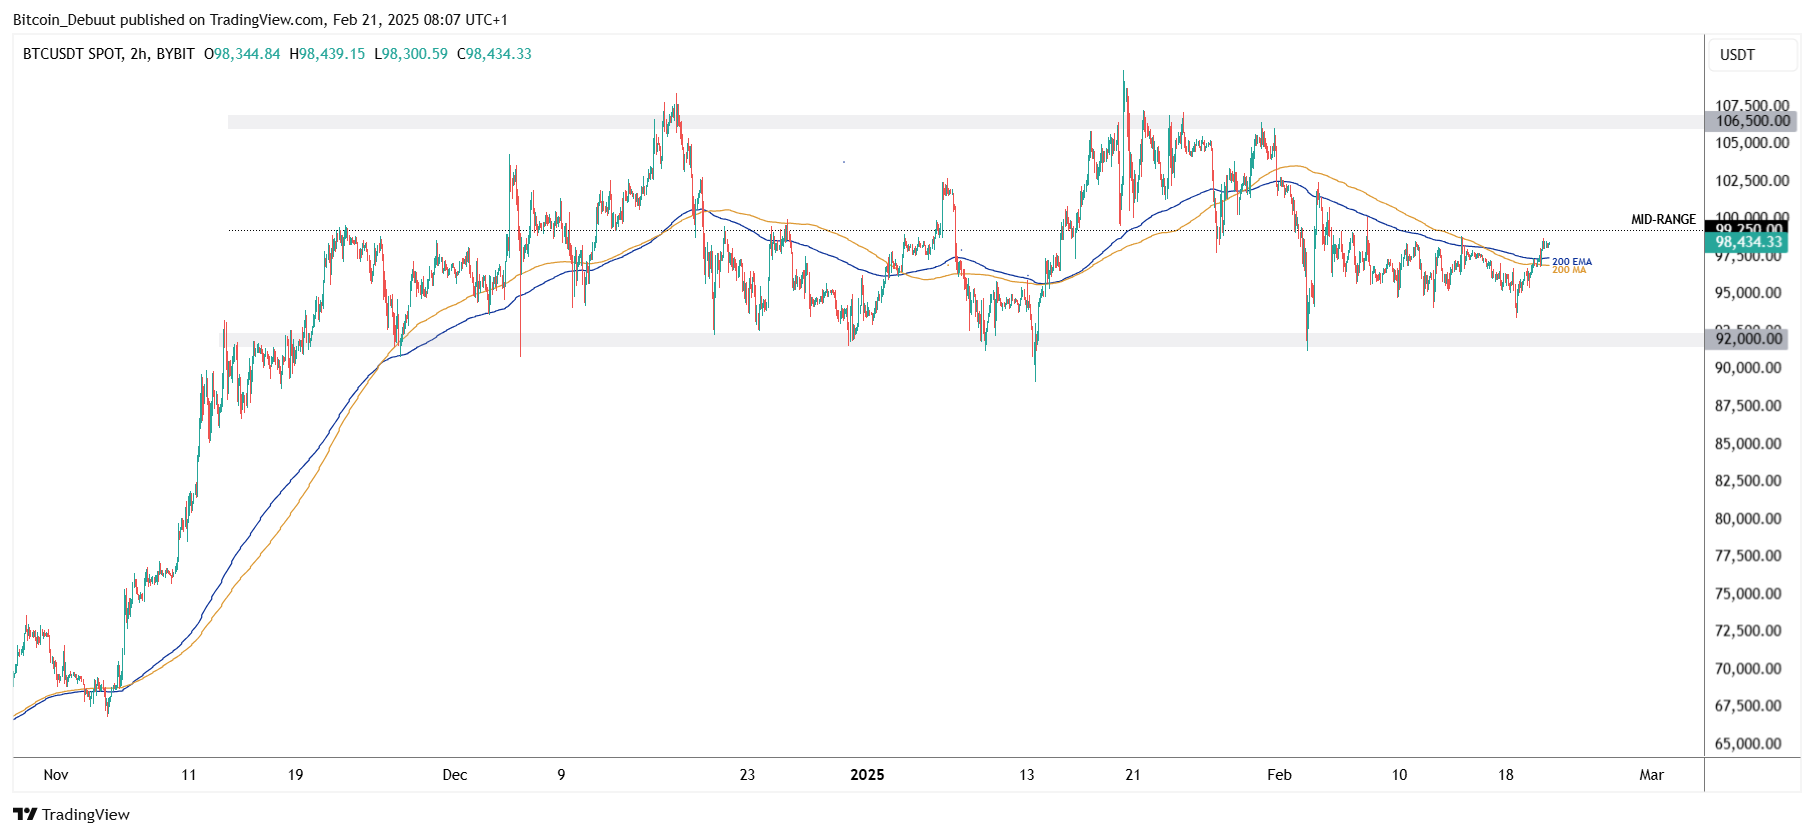
Task: Click the Dec marker on the time axis
Action: (455, 775)
